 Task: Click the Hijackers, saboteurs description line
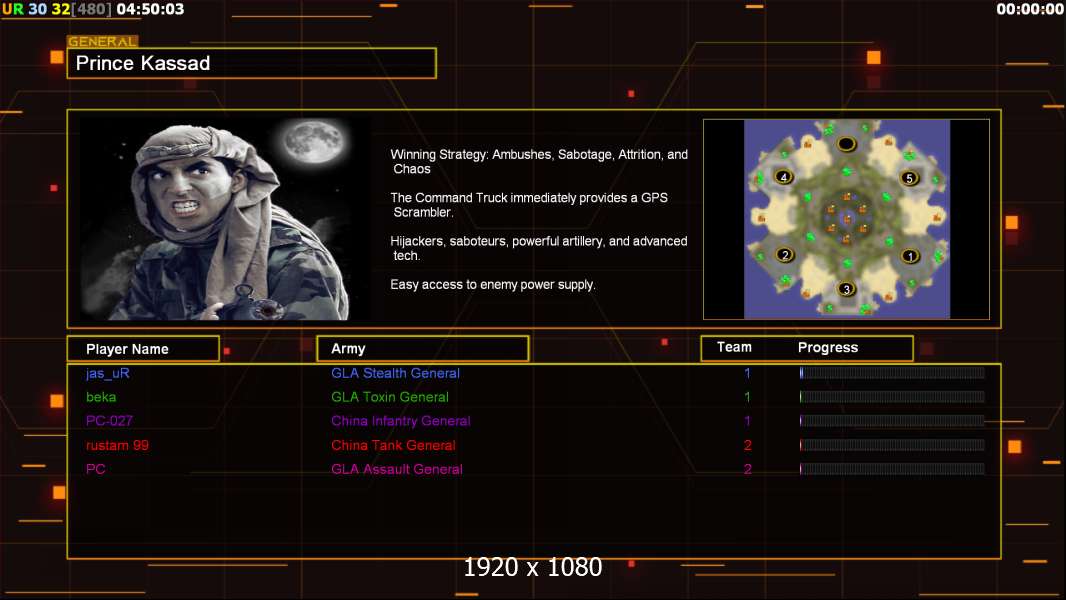tap(538, 248)
